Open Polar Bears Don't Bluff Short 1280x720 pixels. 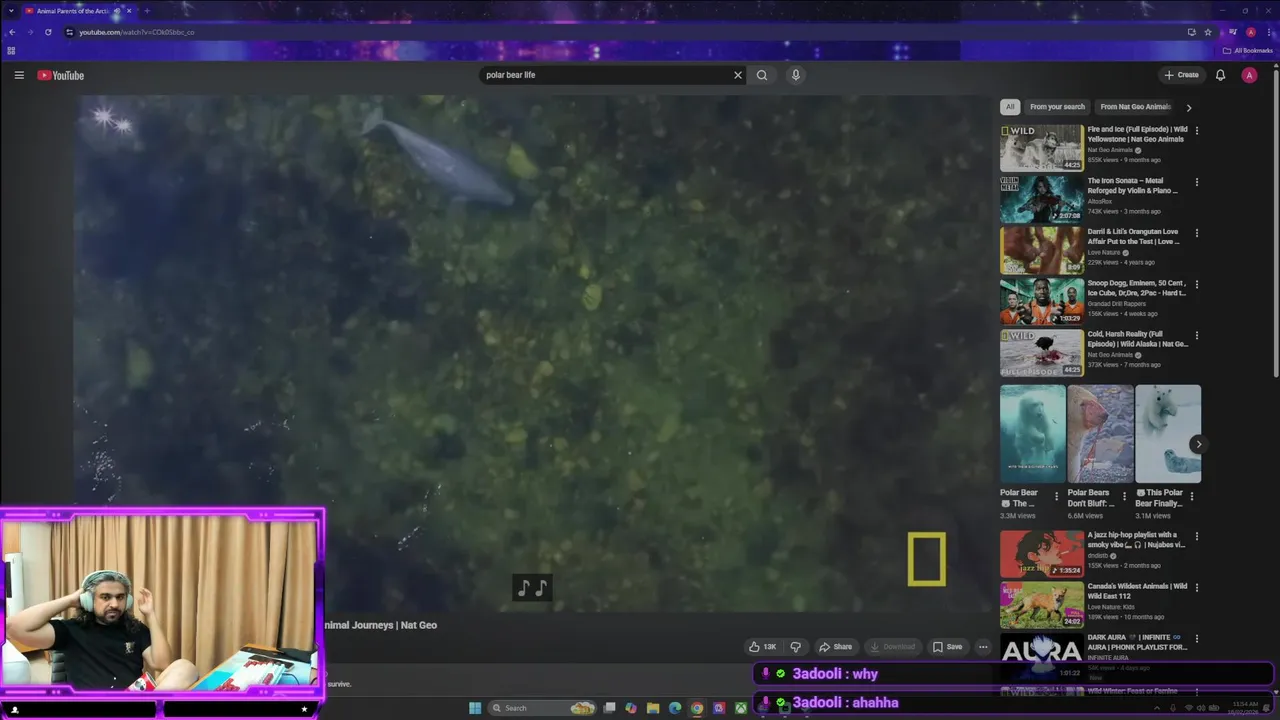coord(1100,434)
